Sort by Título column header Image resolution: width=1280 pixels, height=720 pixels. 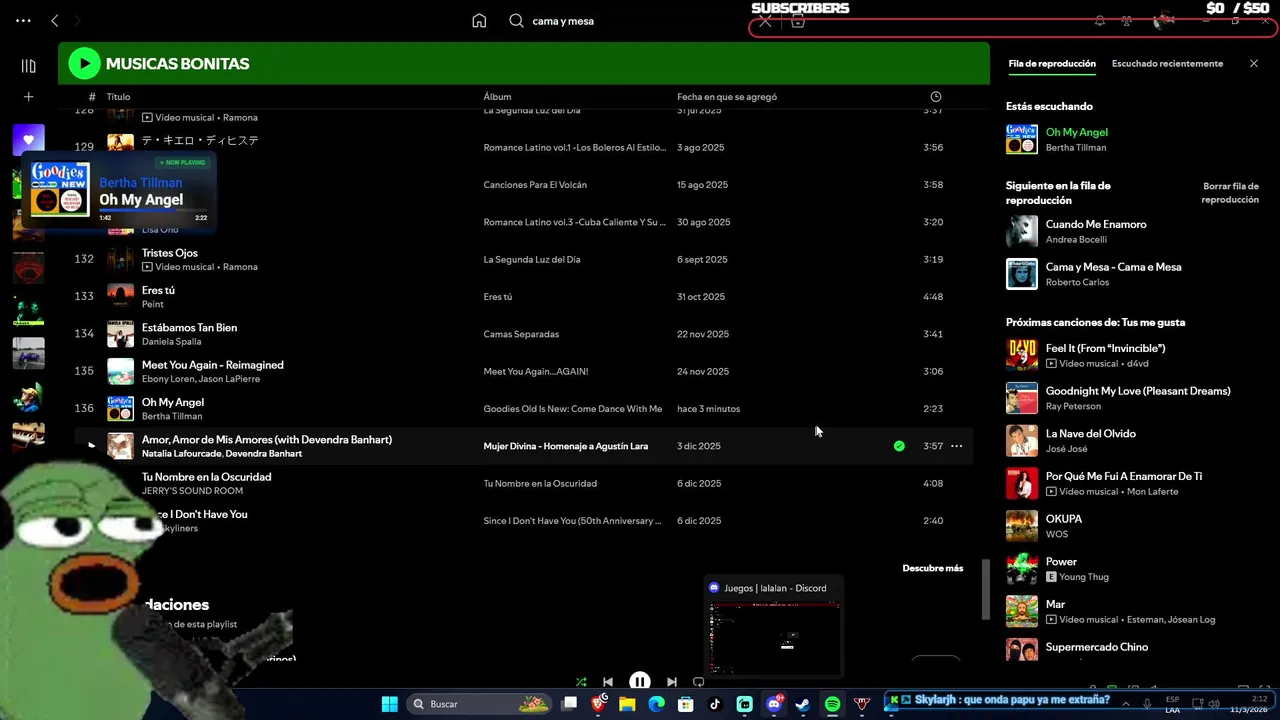118,97
